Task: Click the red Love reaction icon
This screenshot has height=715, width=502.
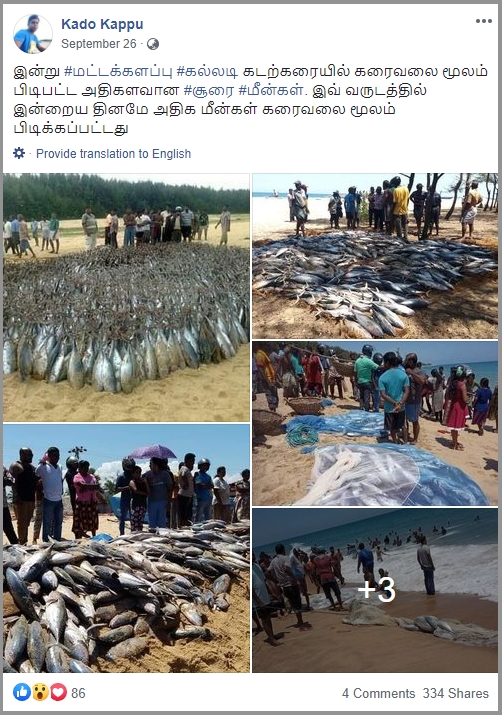Action: (58, 692)
